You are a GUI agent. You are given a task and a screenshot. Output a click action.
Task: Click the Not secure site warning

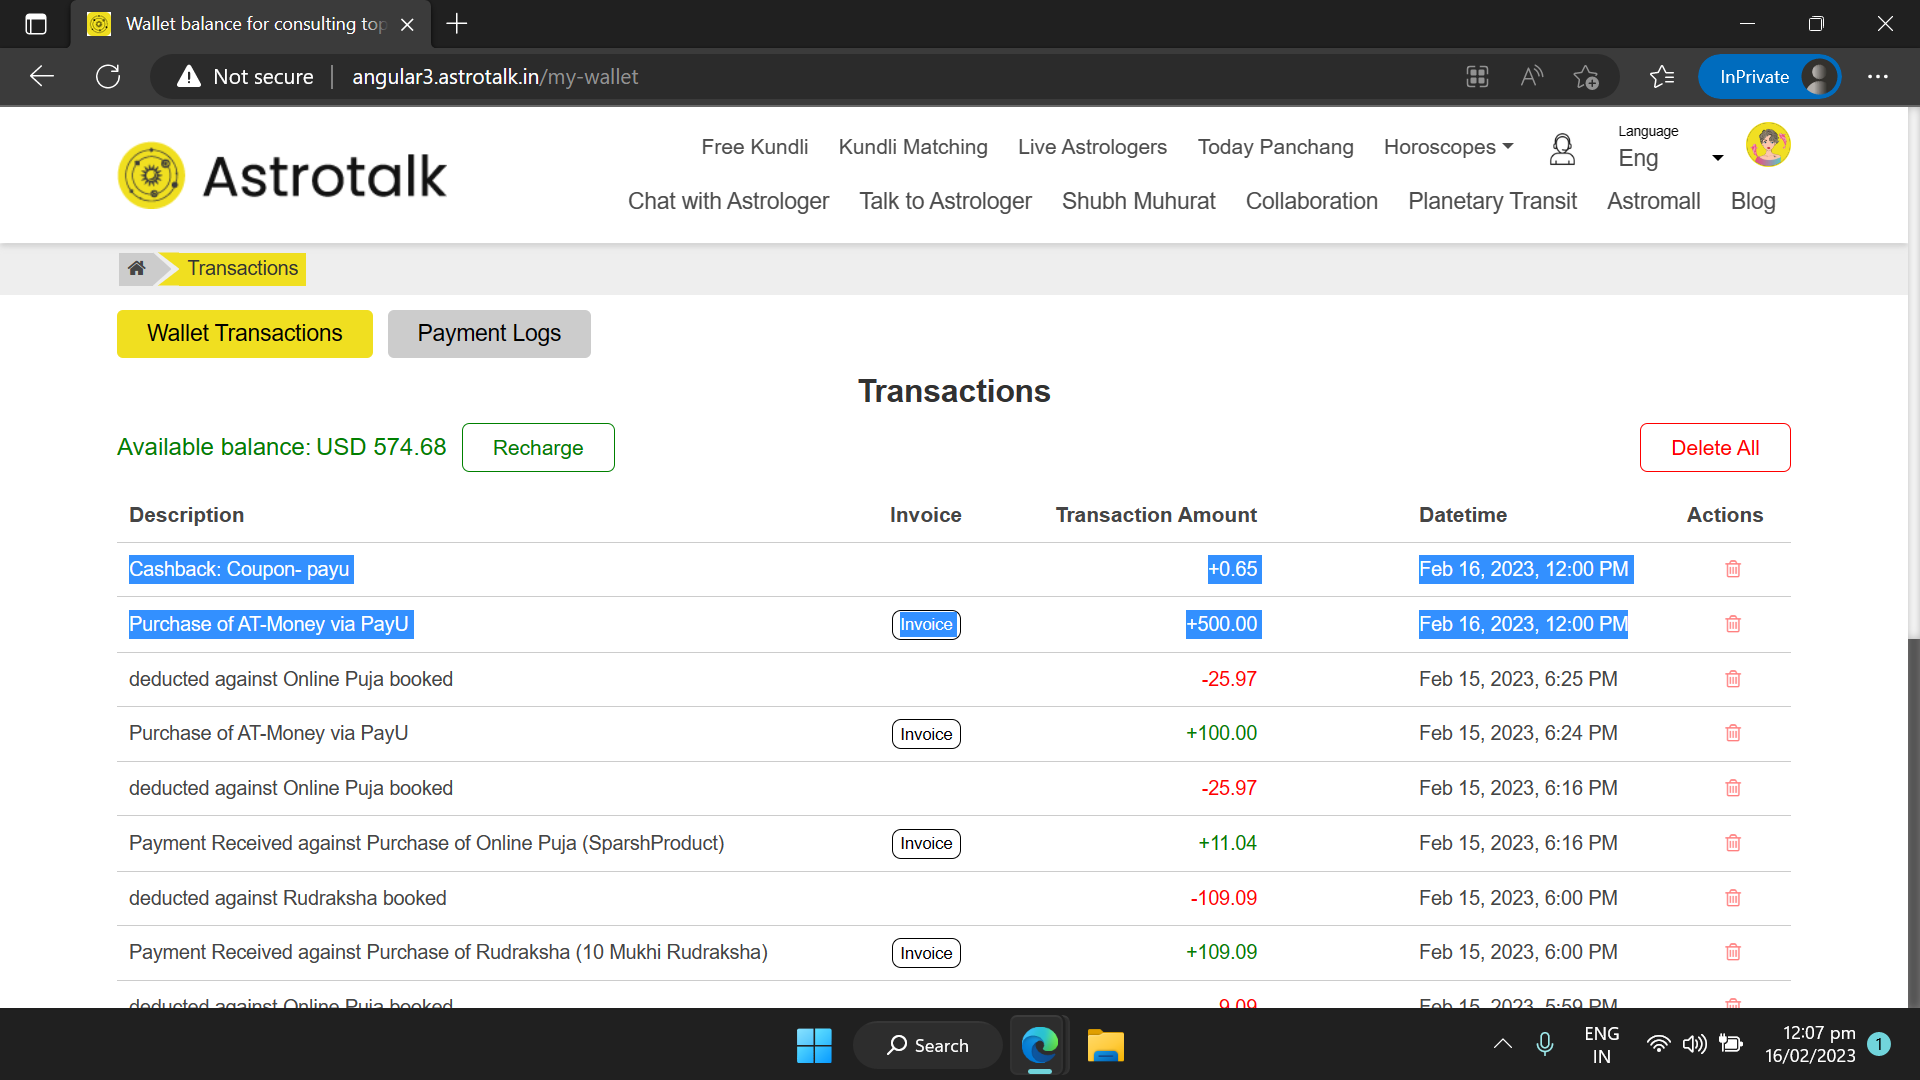point(245,77)
